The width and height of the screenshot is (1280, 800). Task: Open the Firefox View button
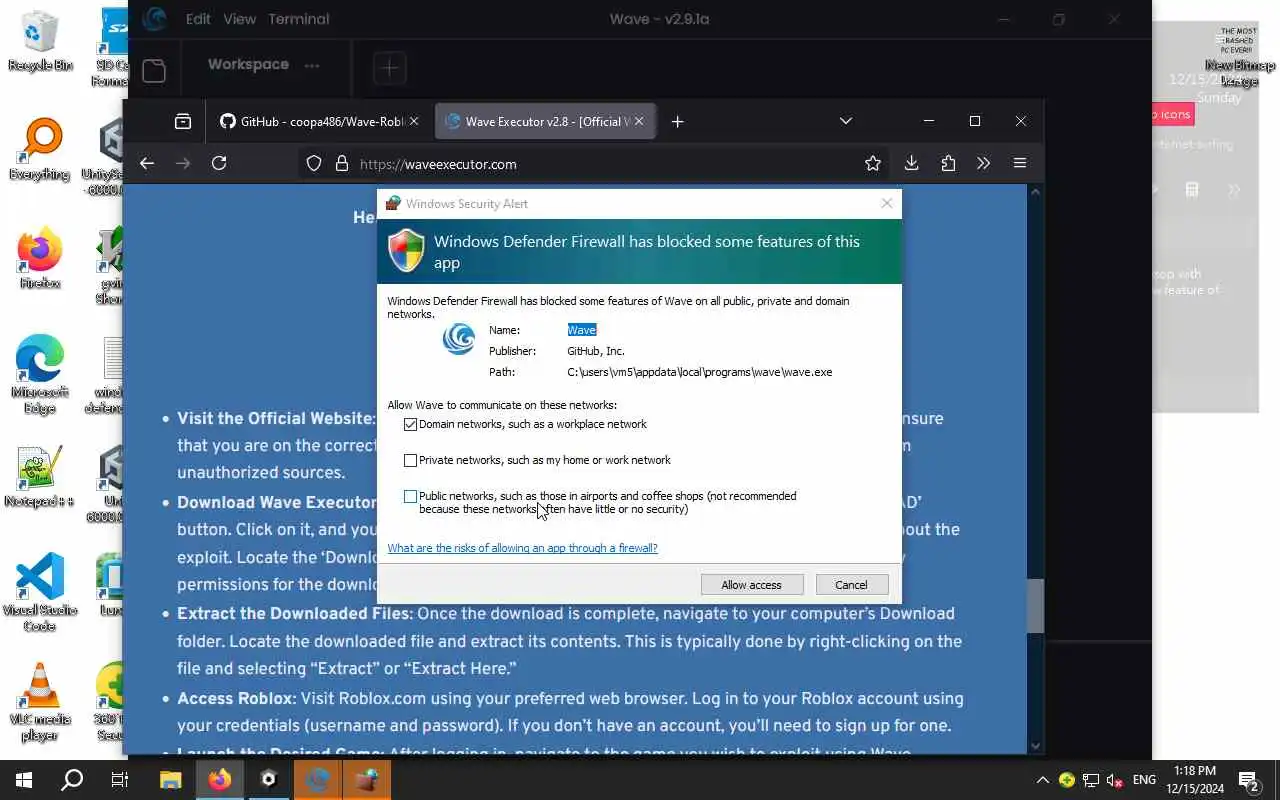click(x=182, y=121)
